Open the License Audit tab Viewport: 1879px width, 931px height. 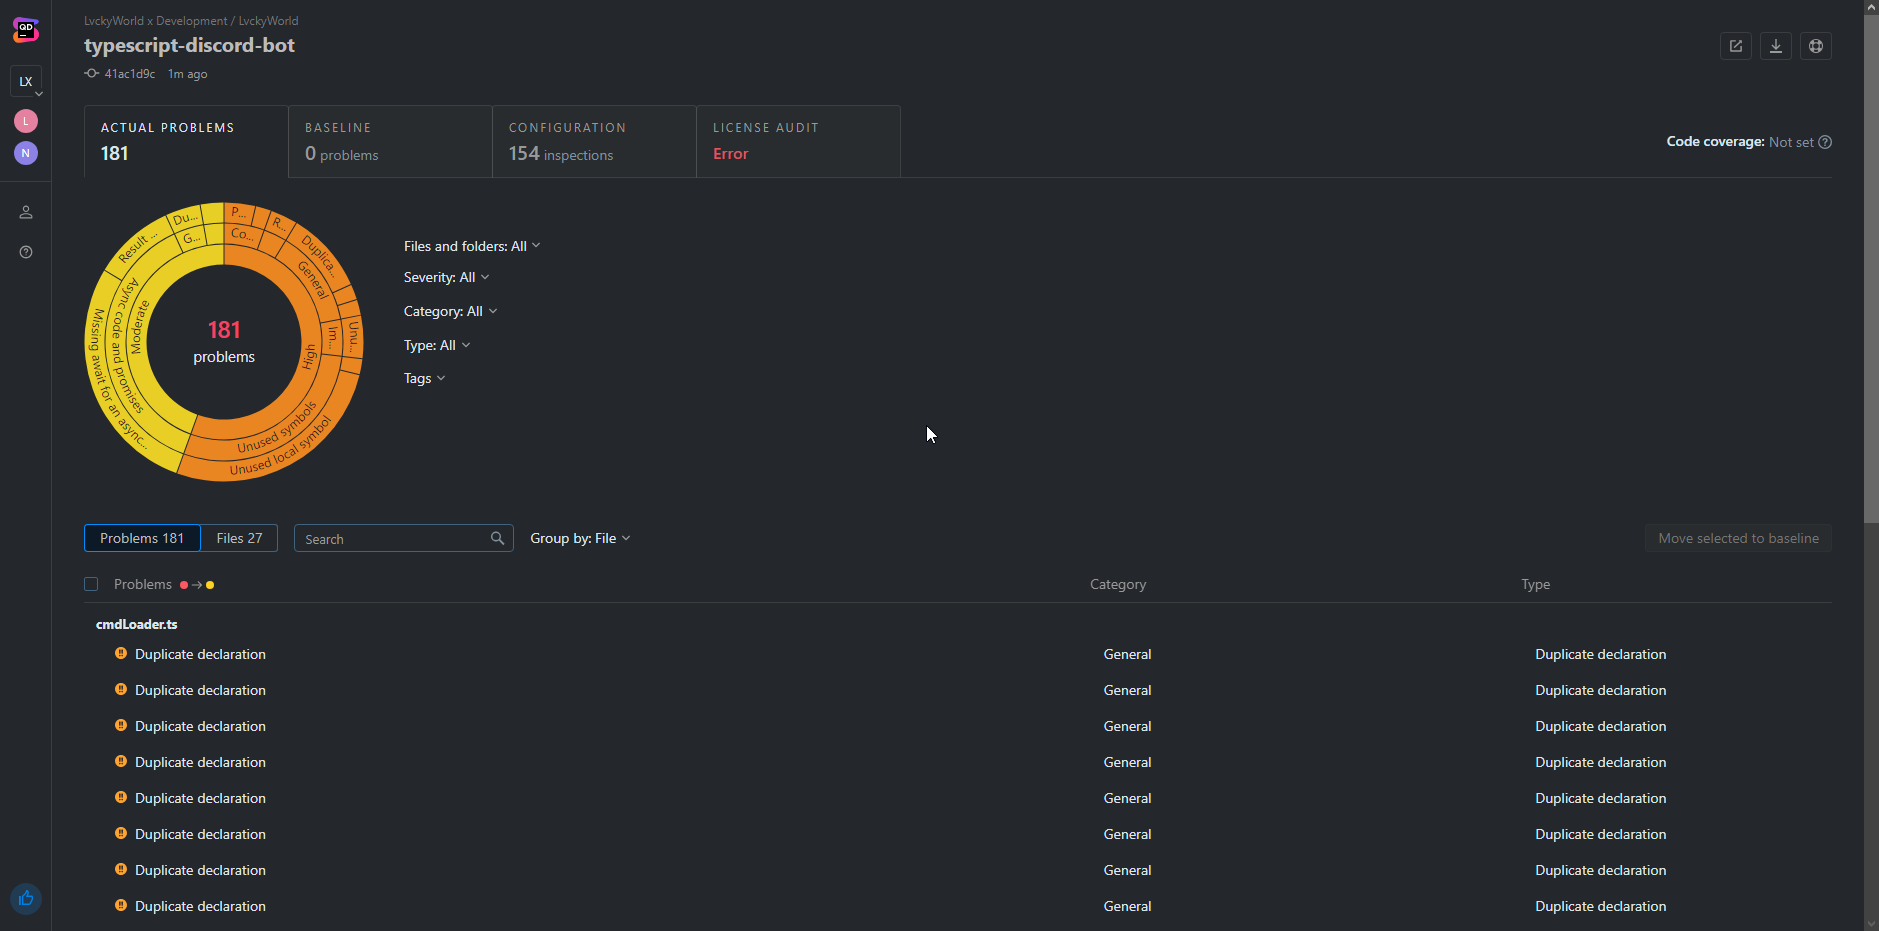coord(797,142)
